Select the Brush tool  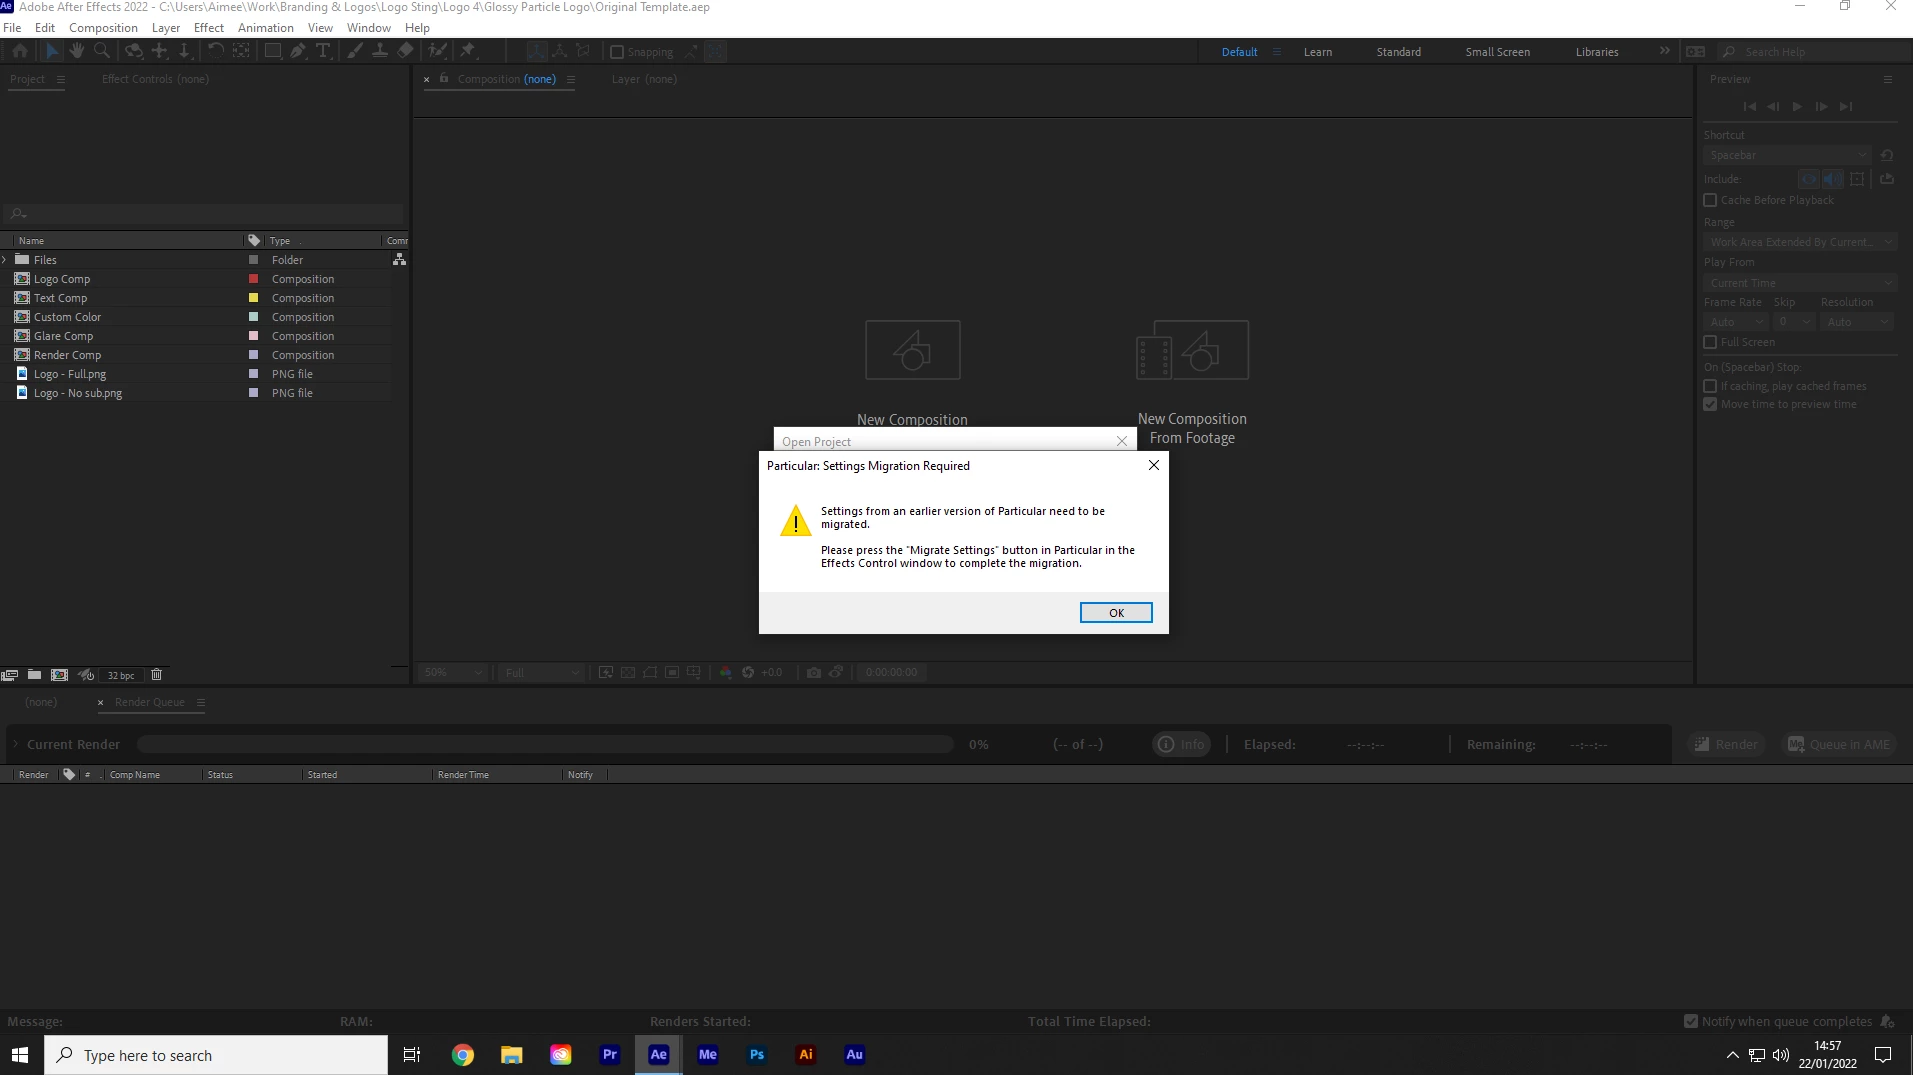point(355,51)
